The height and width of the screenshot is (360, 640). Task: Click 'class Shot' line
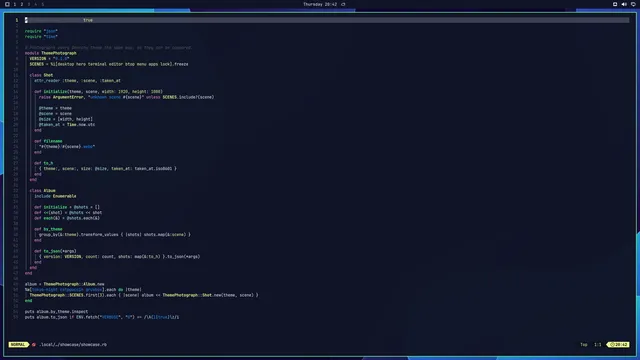pyautogui.click(x=41, y=75)
